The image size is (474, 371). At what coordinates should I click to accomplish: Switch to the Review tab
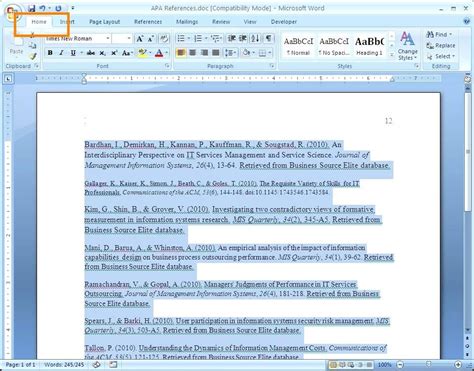pos(221,22)
